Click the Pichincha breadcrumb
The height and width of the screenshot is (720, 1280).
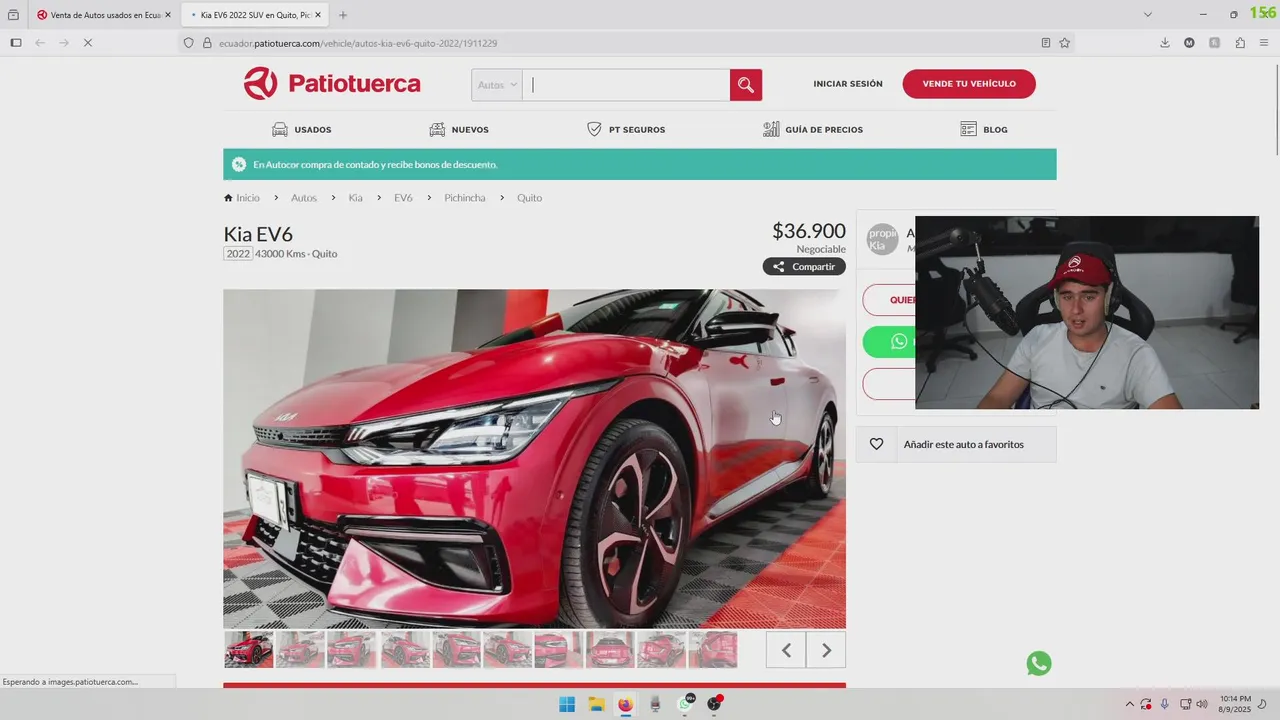(465, 198)
